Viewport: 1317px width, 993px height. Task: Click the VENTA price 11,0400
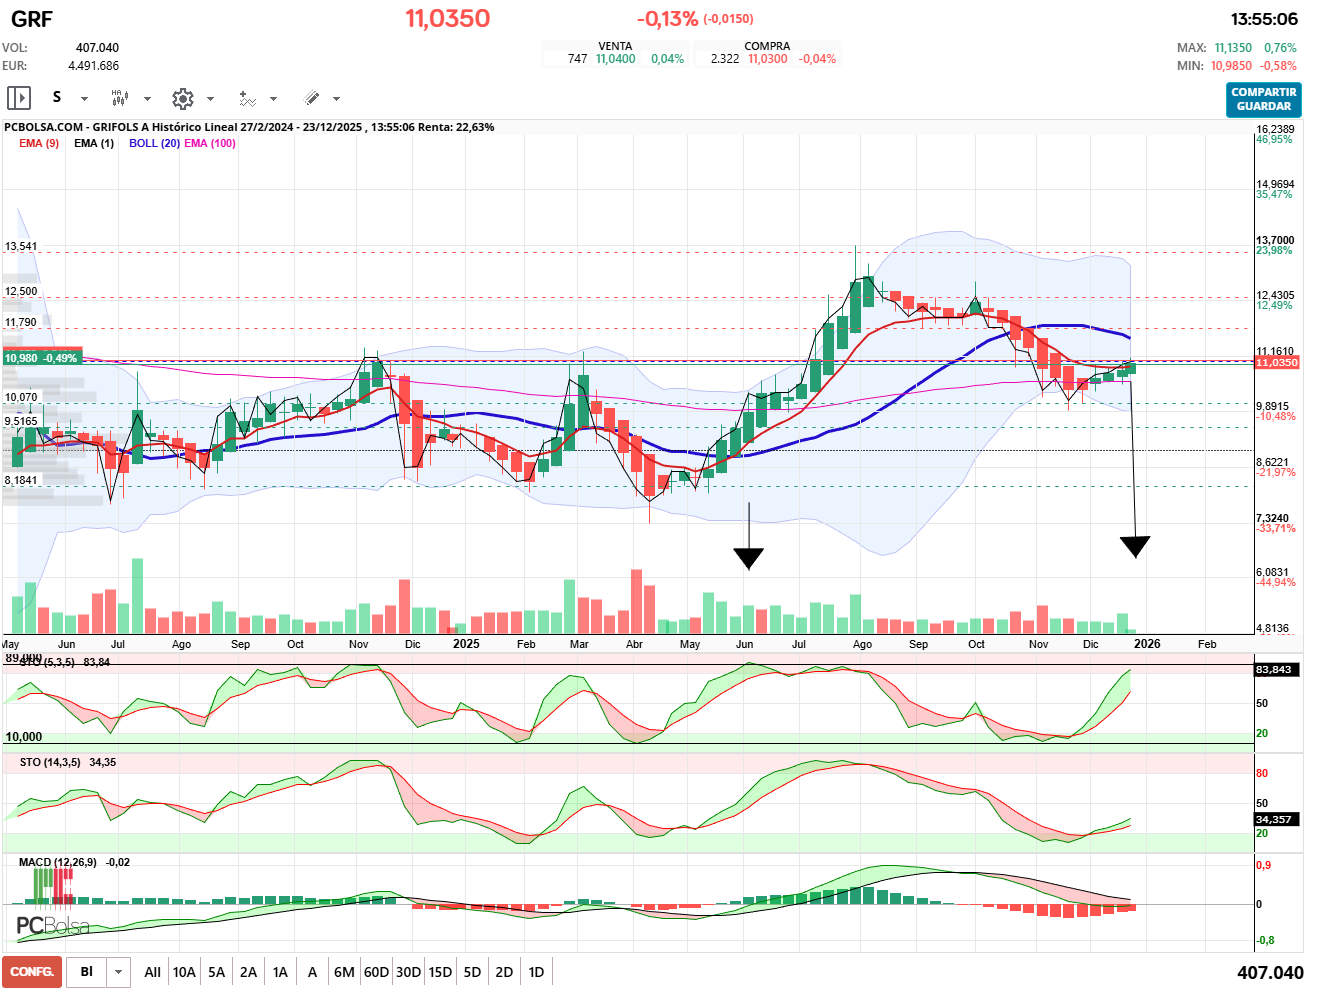pyautogui.click(x=615, y=59)
